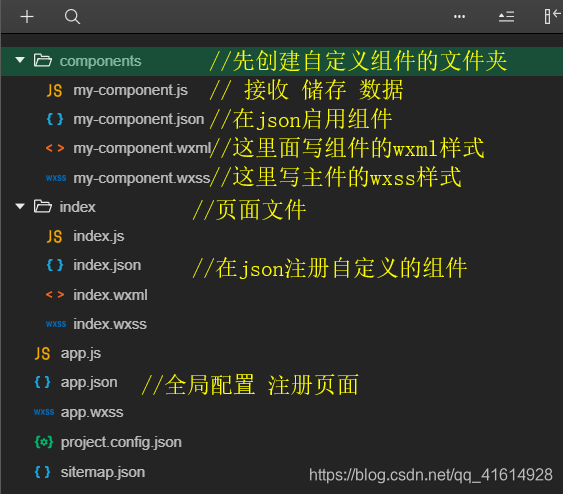Viewport: 563px width, 494px height.
Task: Open my-component.json file
Action: (x=139, y=119)
